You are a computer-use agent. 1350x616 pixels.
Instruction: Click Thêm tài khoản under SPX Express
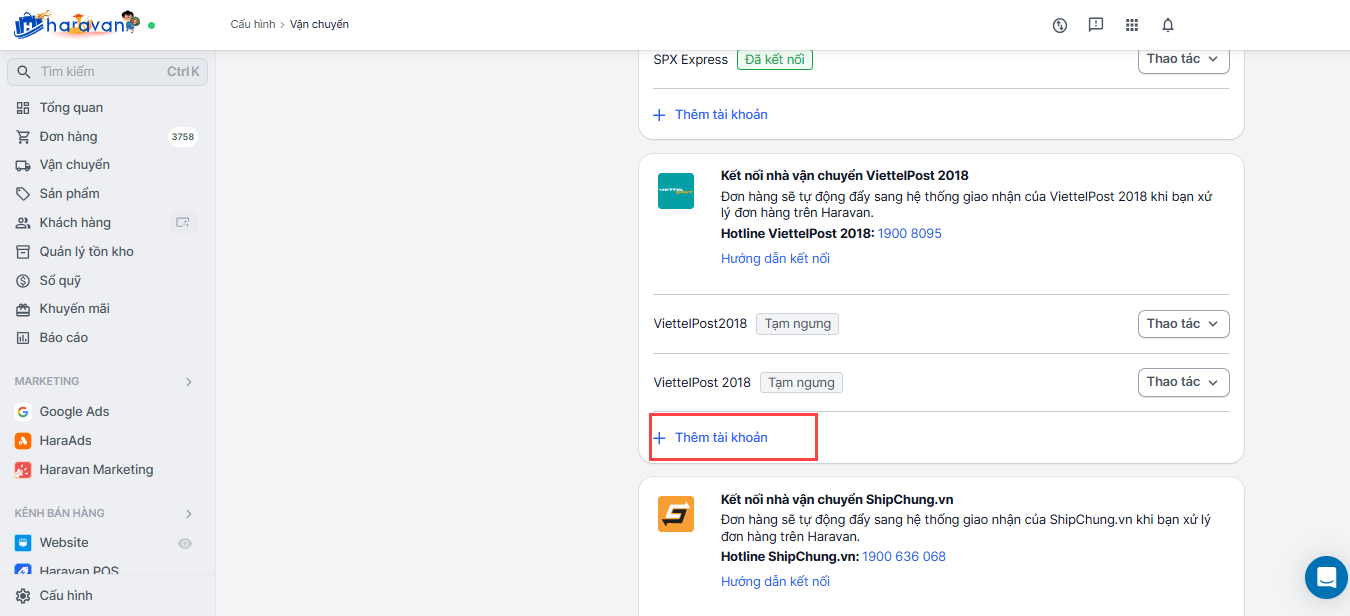point(711,115)
